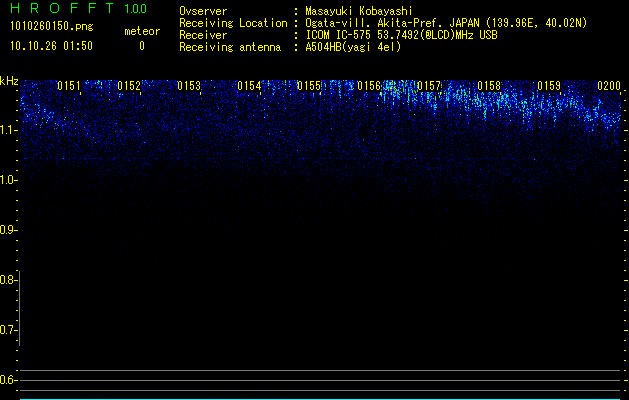Click the 1.1 kHz axis label
The image size is (629, 400).
8,130
